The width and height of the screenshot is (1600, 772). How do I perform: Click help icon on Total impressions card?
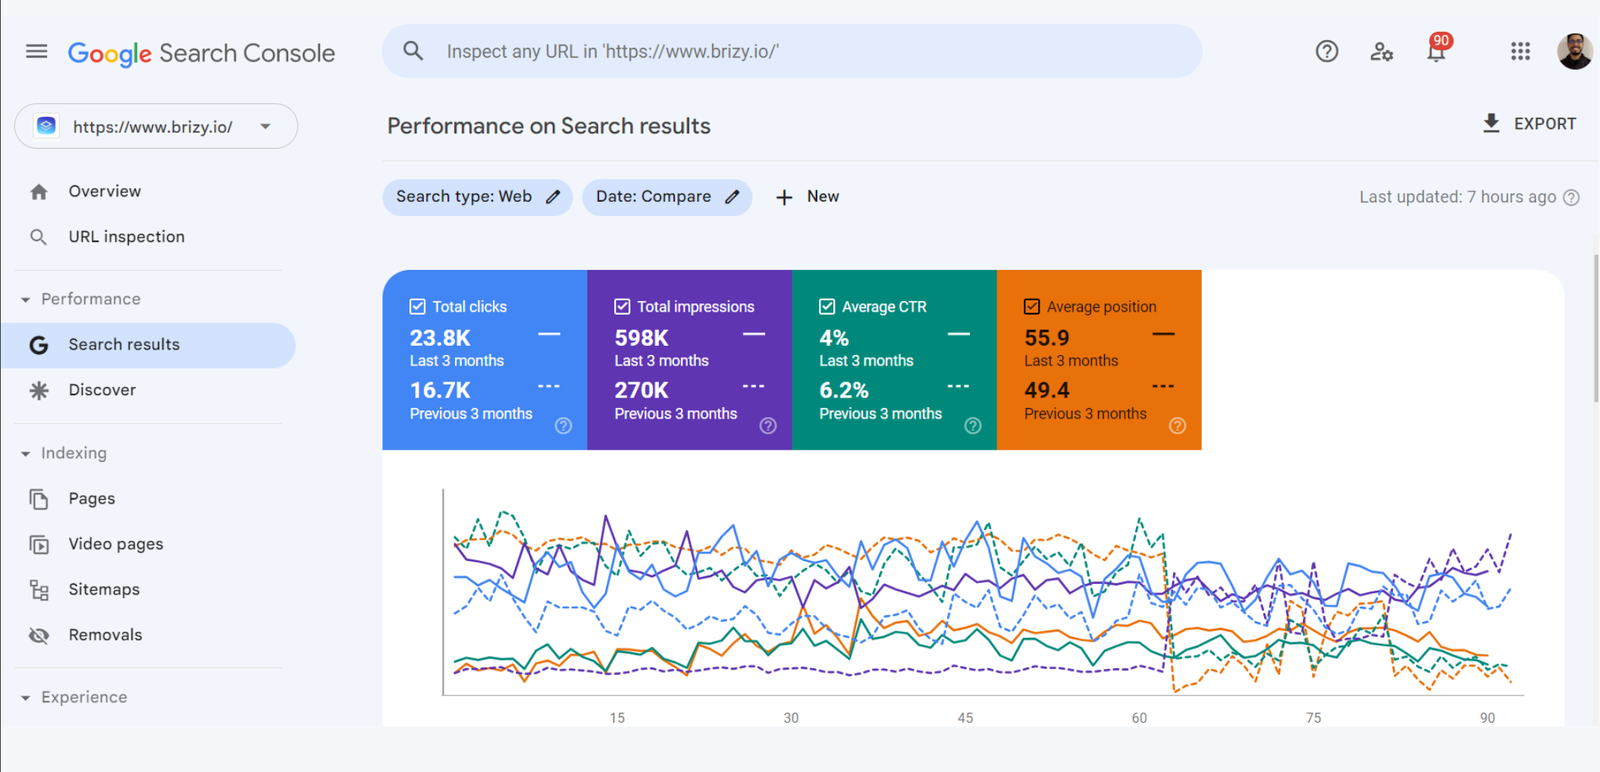click(768, 426)
